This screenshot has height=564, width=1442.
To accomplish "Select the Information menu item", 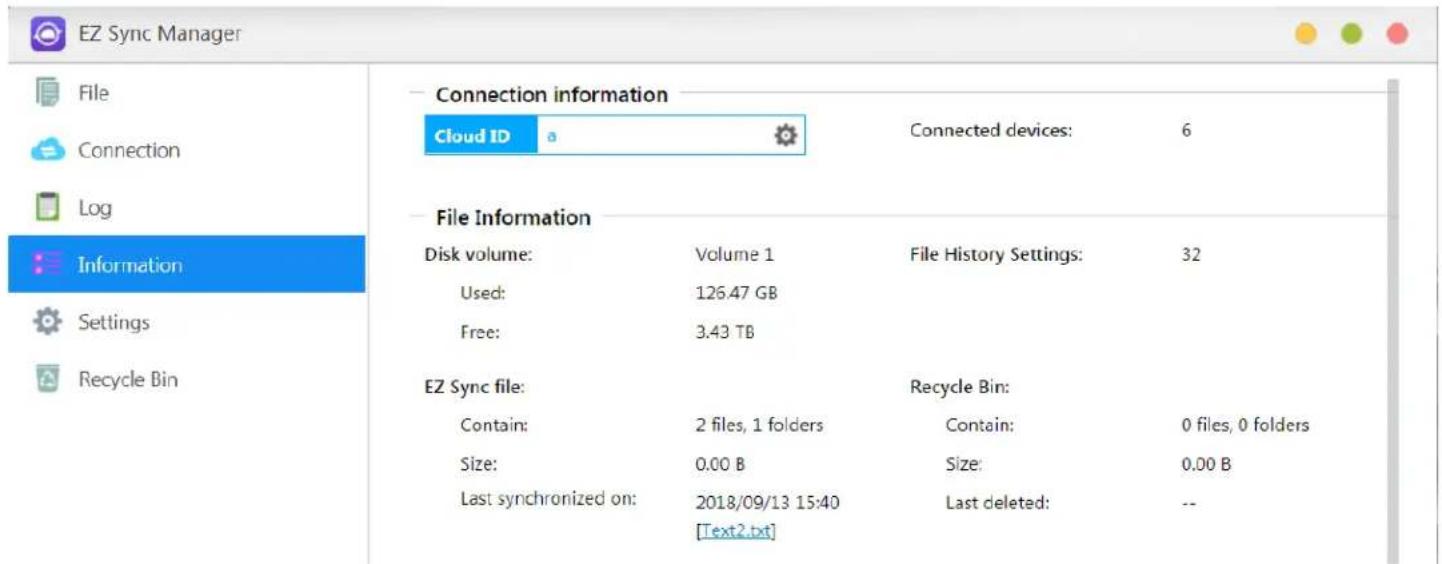I will coord(187,265).
